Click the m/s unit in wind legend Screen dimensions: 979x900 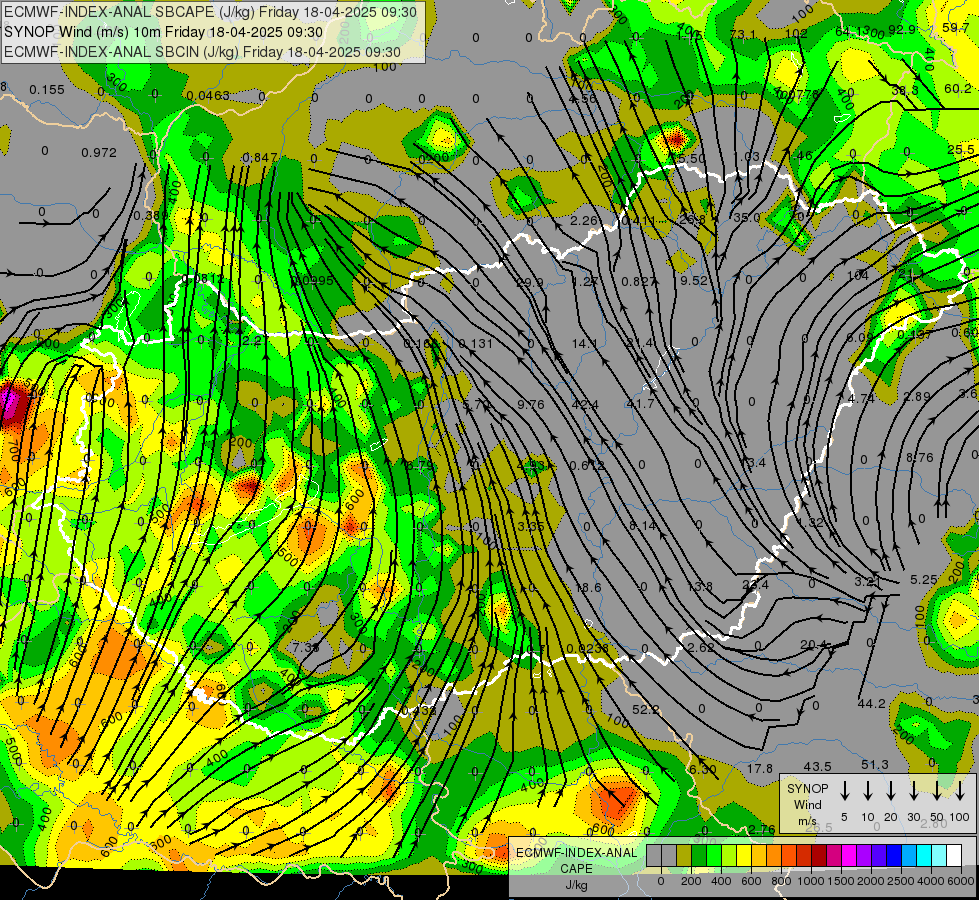tap(807, 821)
